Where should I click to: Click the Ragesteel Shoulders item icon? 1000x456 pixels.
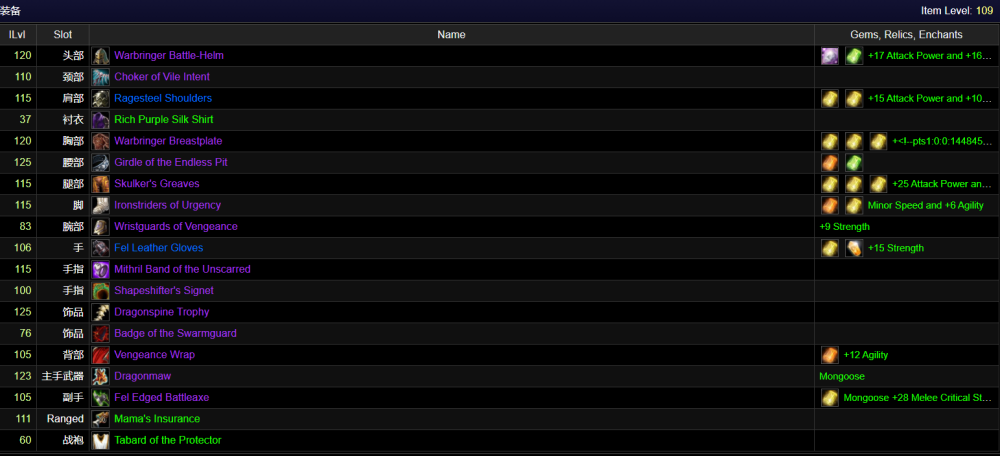pyautogui.click(x=100, y=98)
